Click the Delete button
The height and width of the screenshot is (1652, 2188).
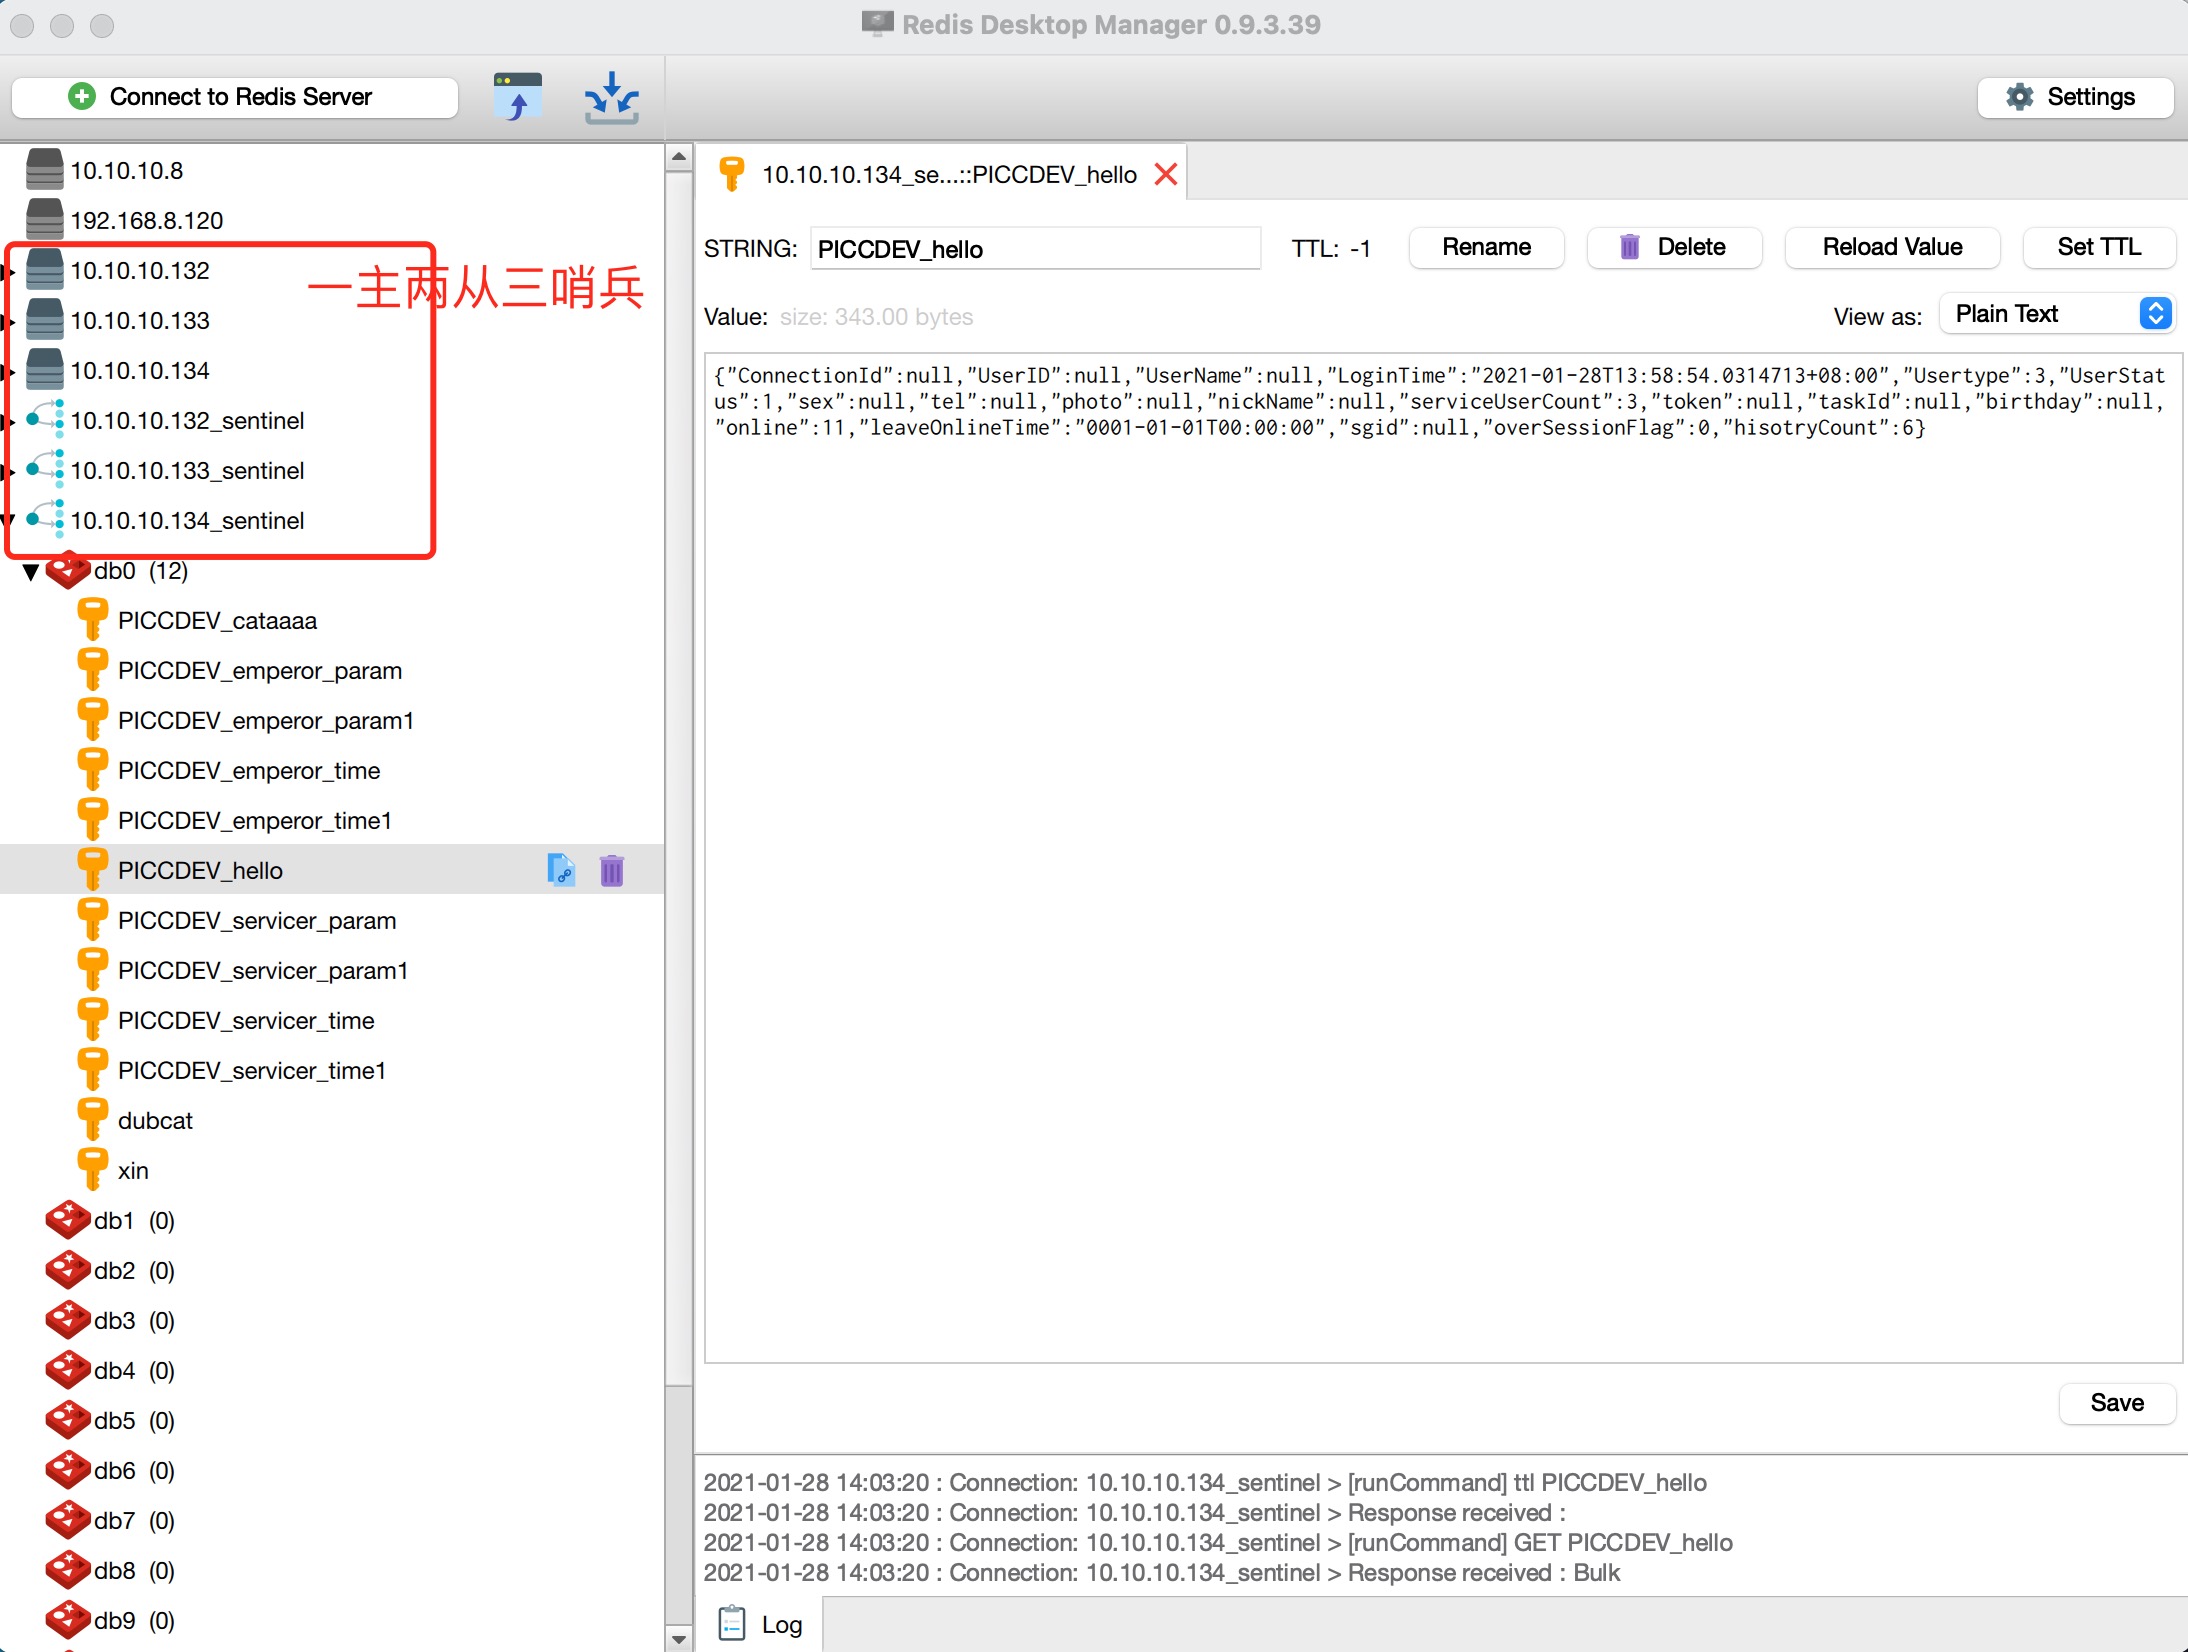pos(1674,247)
